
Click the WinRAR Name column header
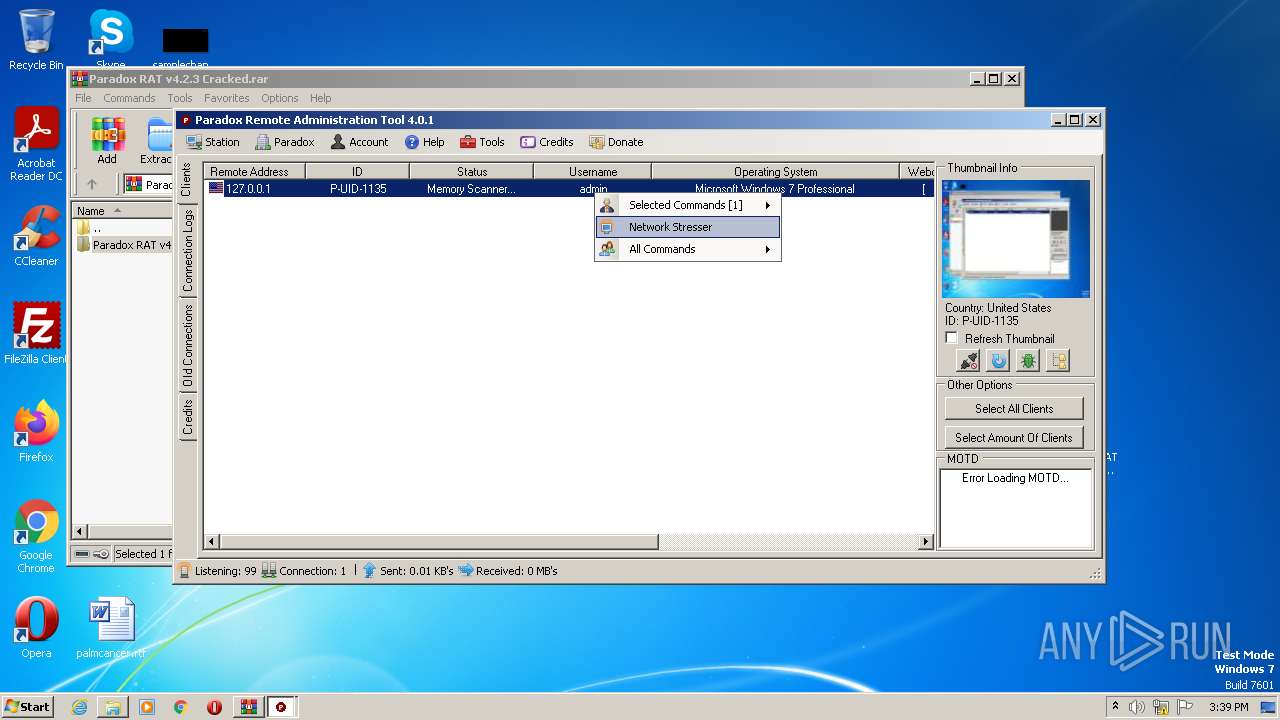coord(122,211)
